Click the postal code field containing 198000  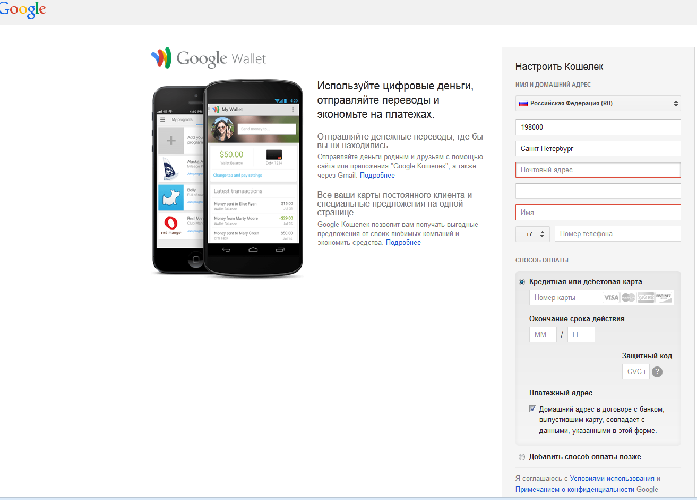[598, 127]
